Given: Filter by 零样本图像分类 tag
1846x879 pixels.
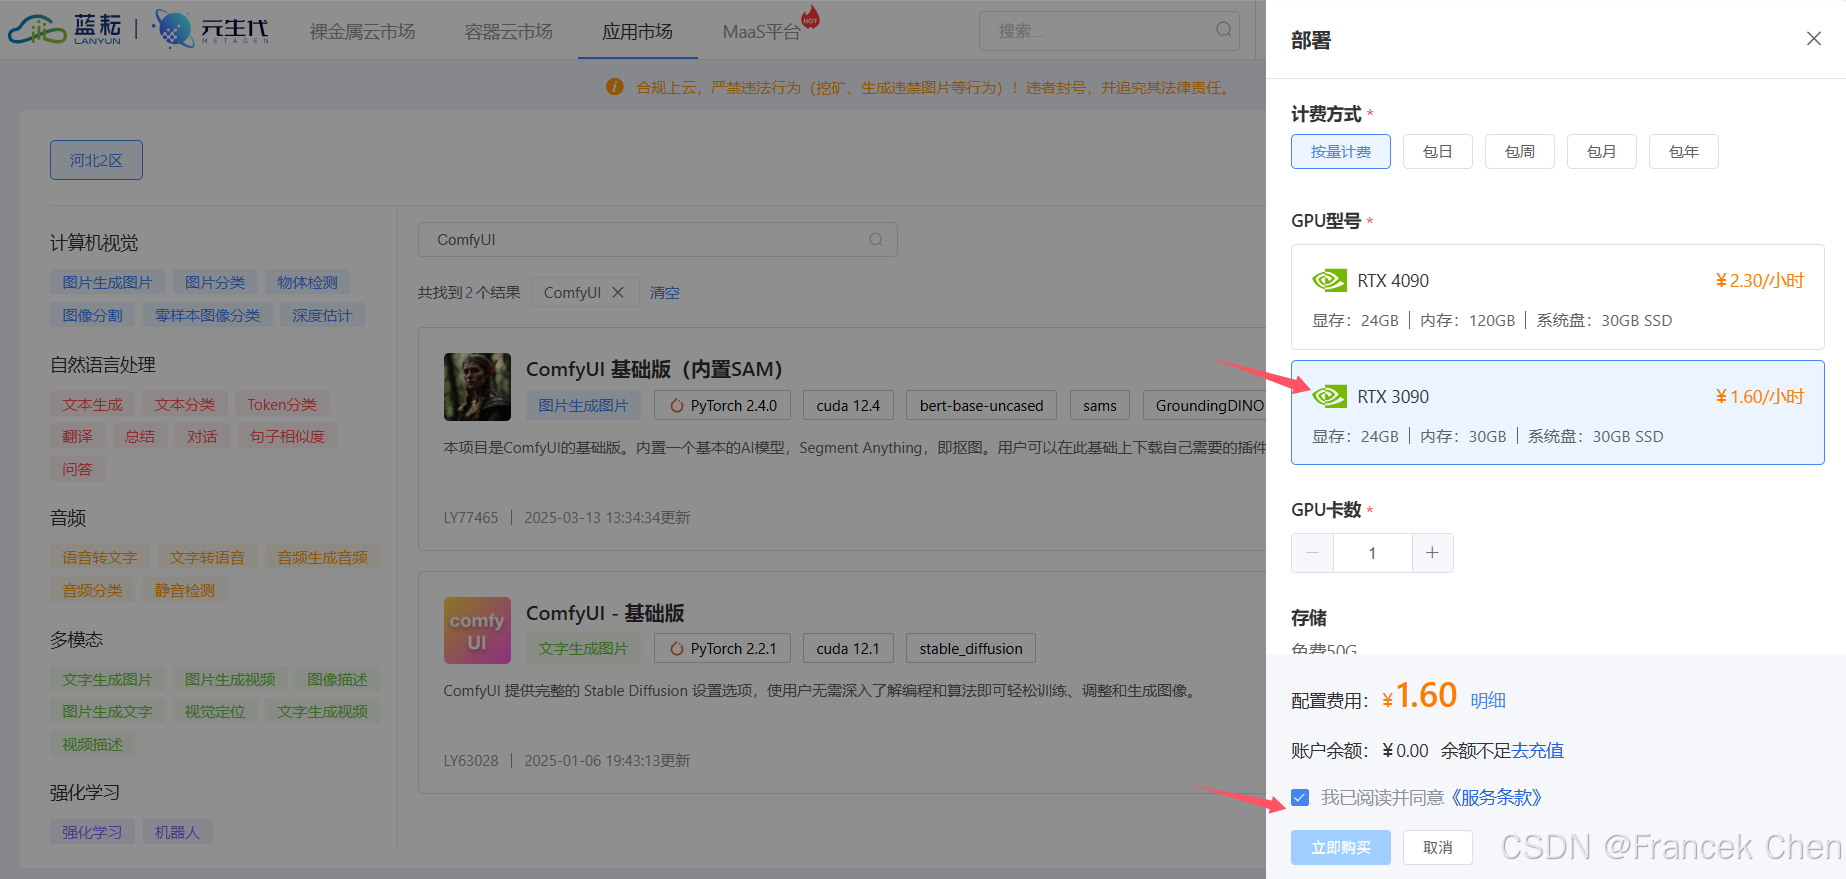Looking at the screenshot, I should pyautogui.click(x=207, y=316).
